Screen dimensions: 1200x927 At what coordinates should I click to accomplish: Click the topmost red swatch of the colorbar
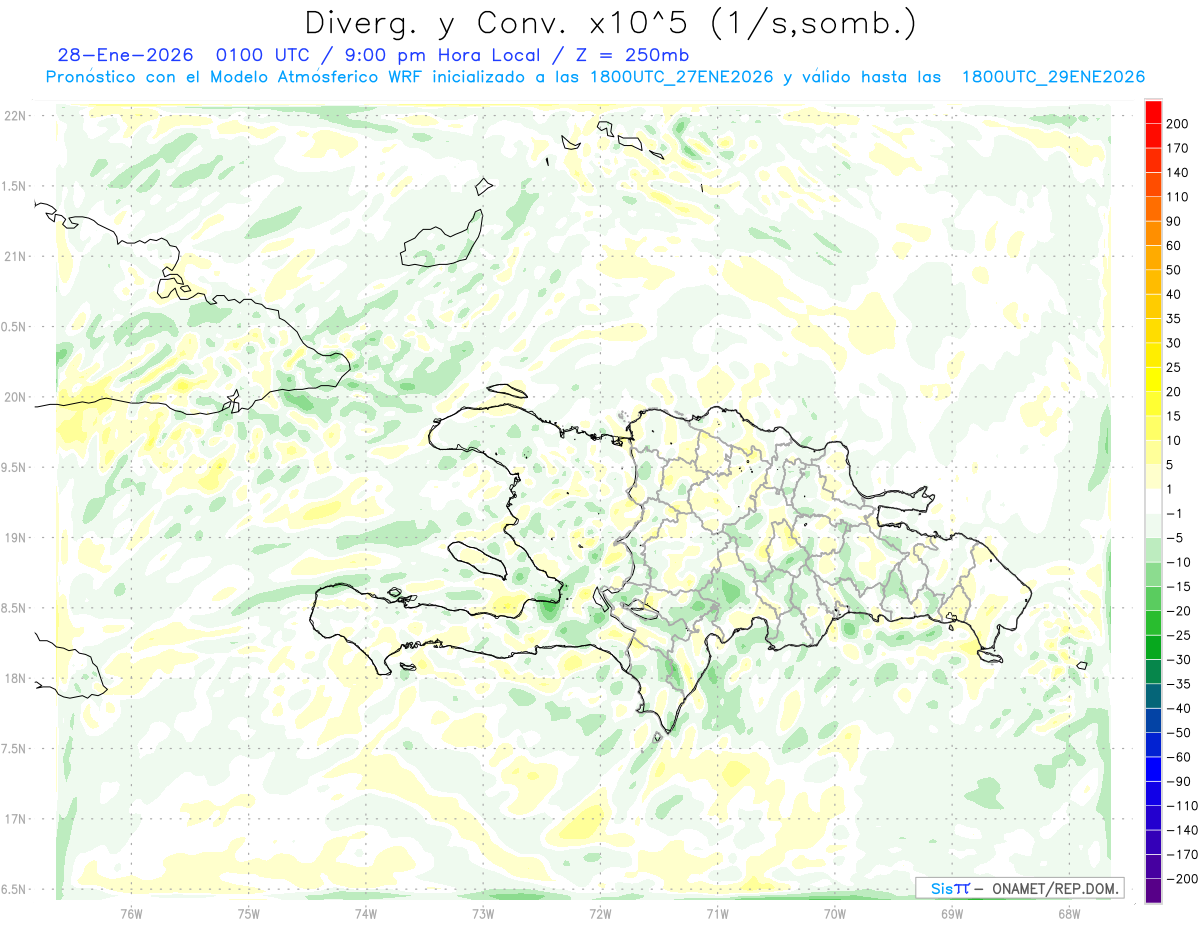1153,112
